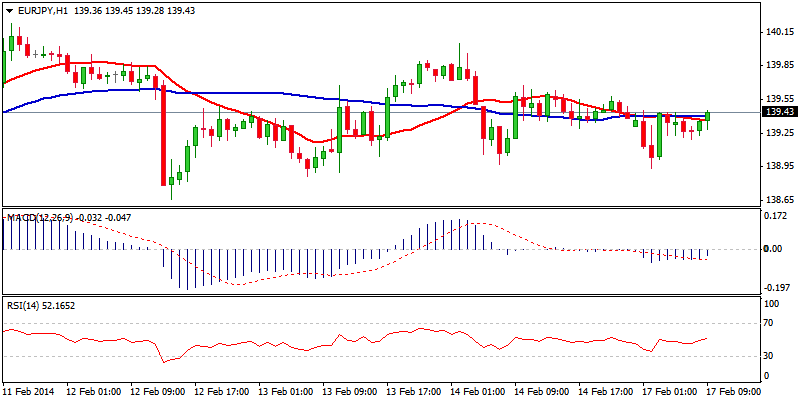Click the 139.85 price axis label
The width and height of the screenshot is (800, 400).
point(782,65)
